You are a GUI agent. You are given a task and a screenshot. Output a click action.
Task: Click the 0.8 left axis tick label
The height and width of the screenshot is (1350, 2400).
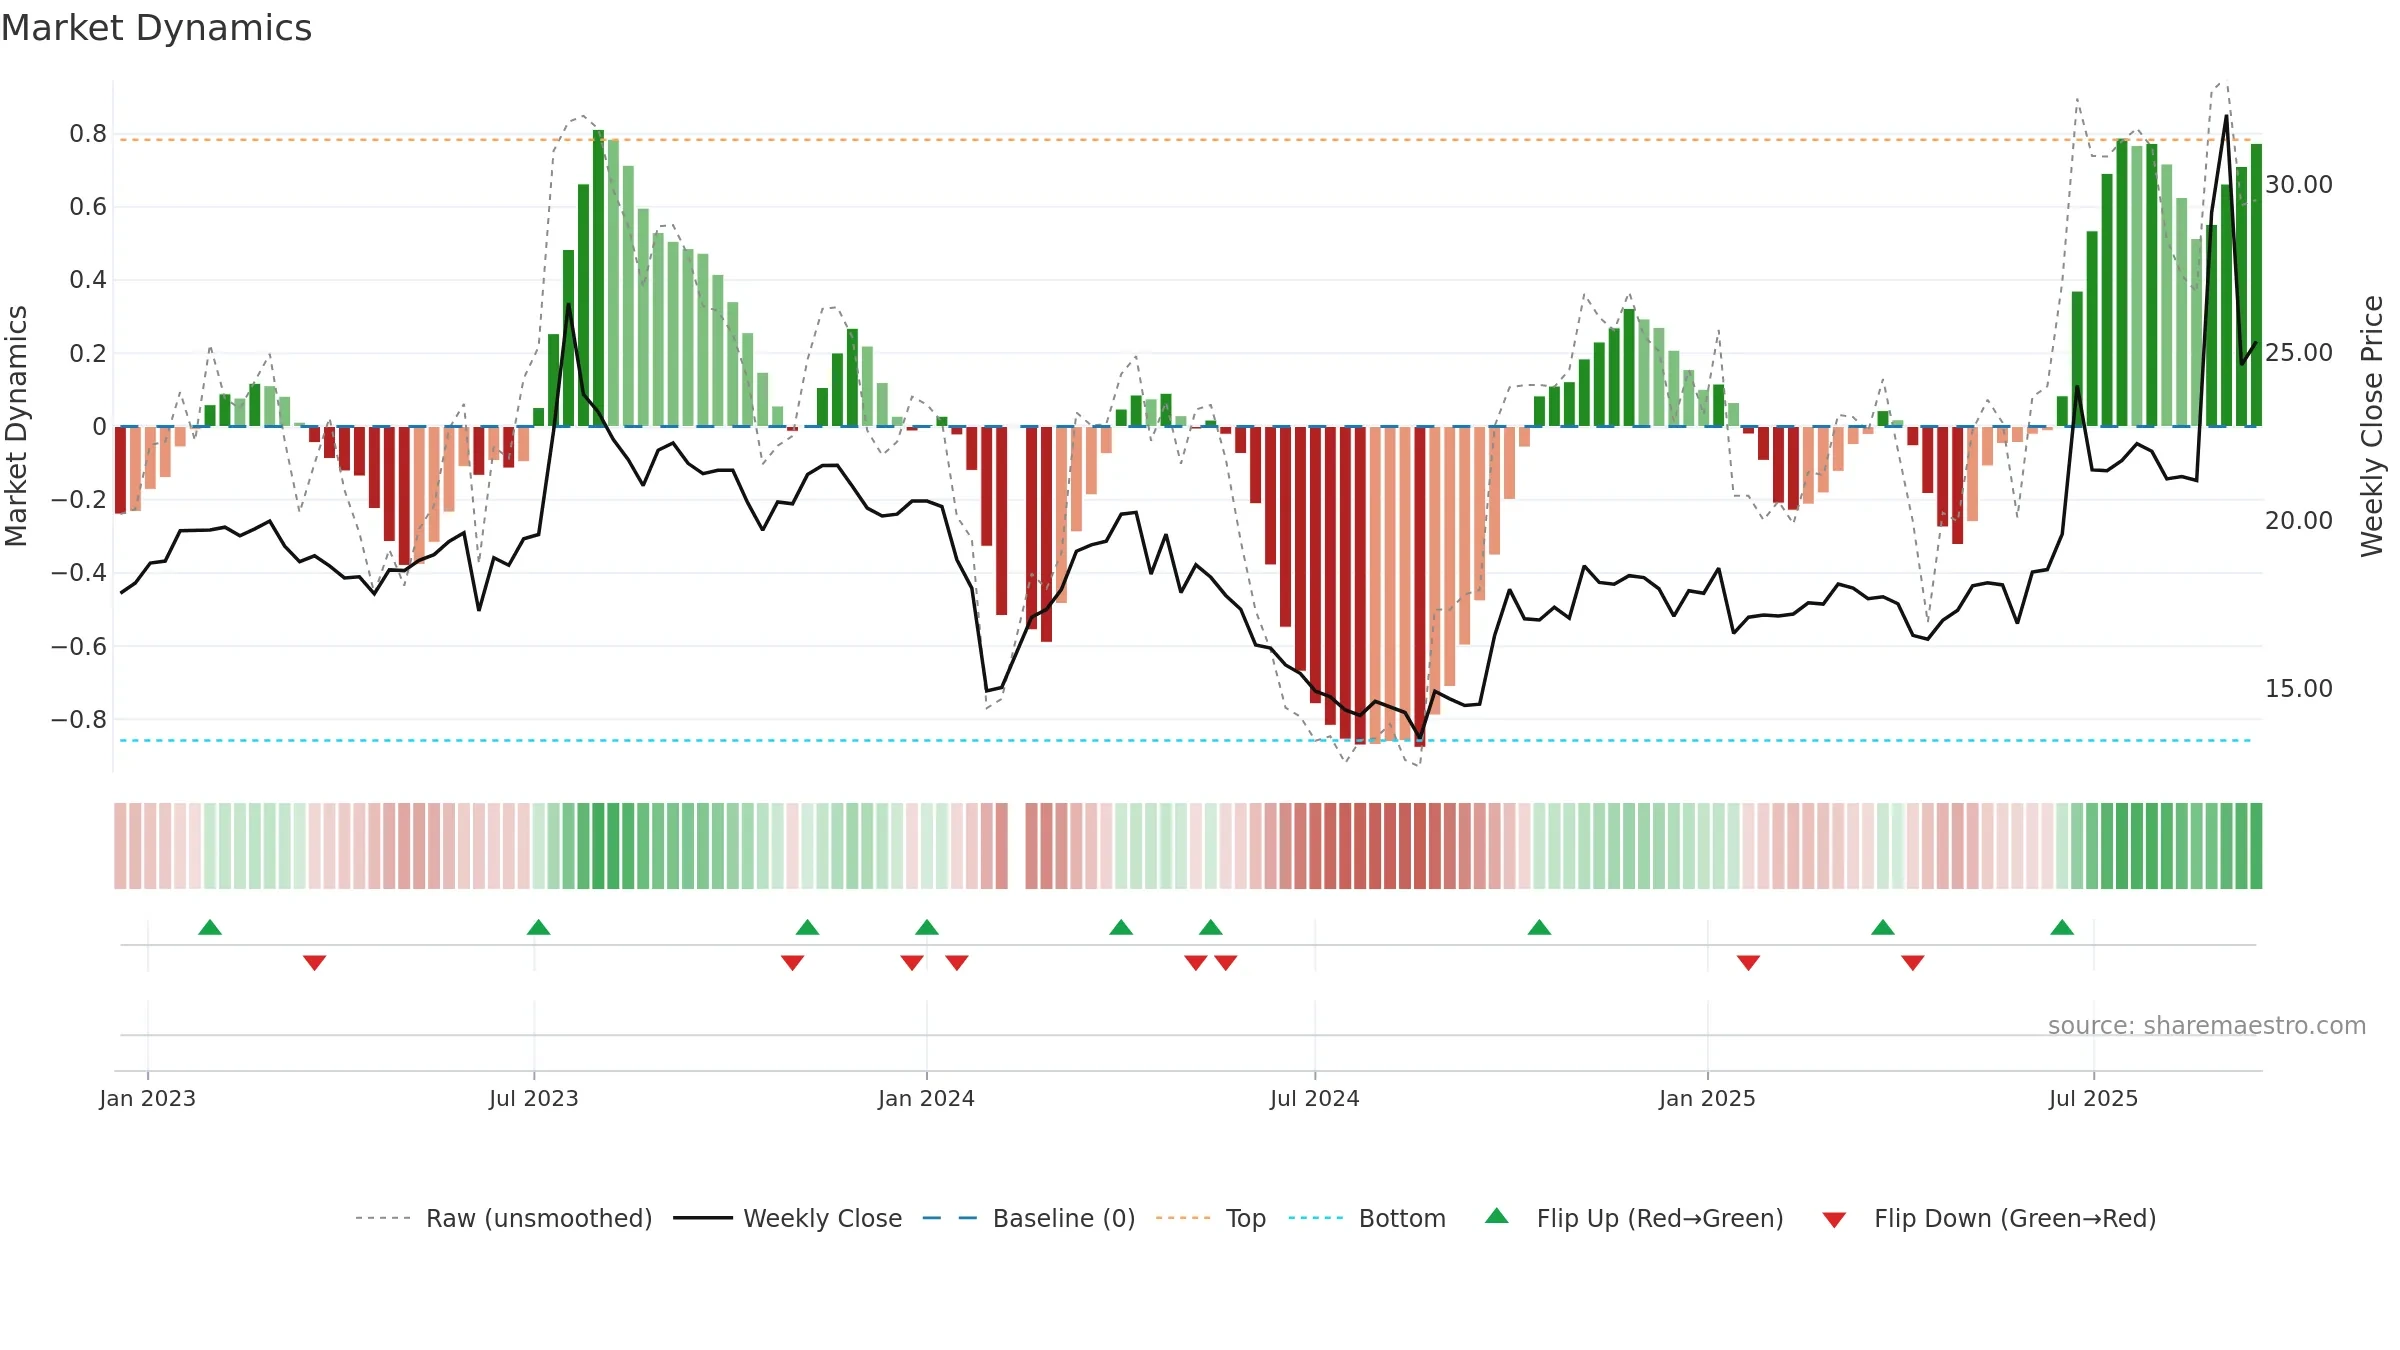(88, 134)
